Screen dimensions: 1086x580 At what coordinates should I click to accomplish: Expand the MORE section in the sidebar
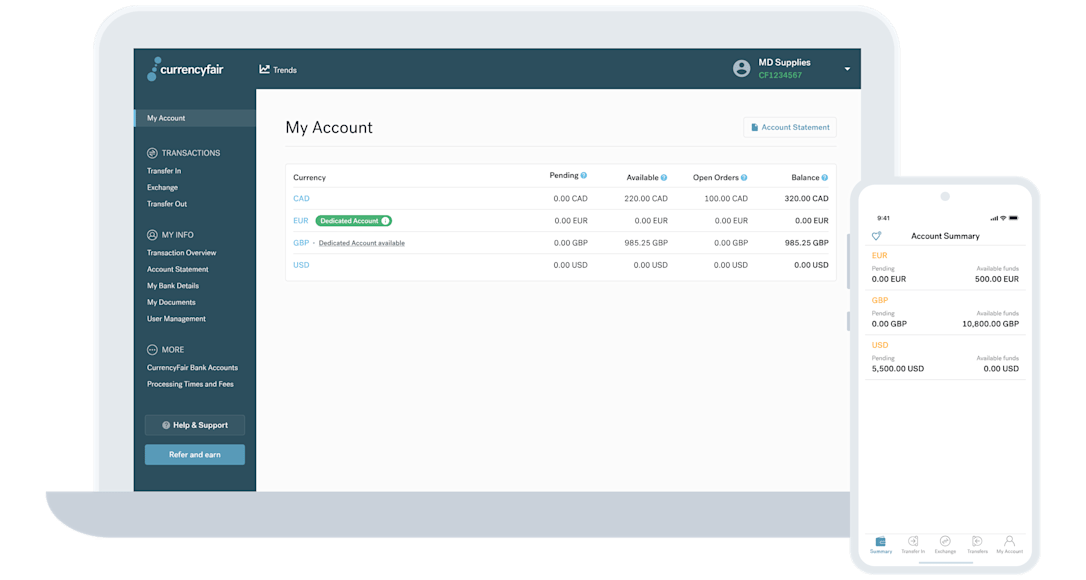(152, 349)
